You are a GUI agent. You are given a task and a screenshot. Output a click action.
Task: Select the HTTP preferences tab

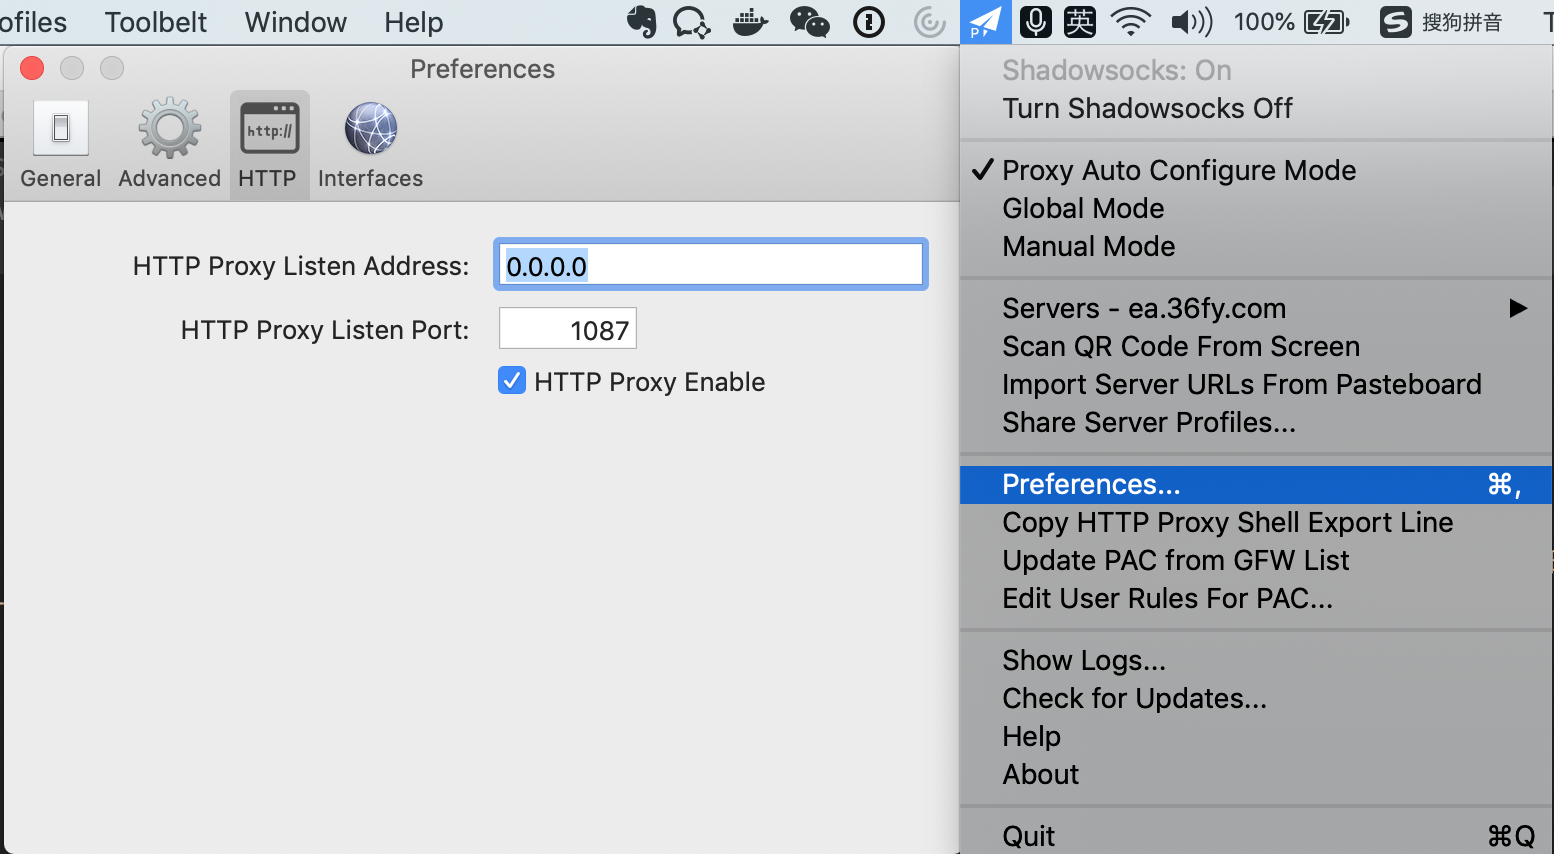click(268, 145)
